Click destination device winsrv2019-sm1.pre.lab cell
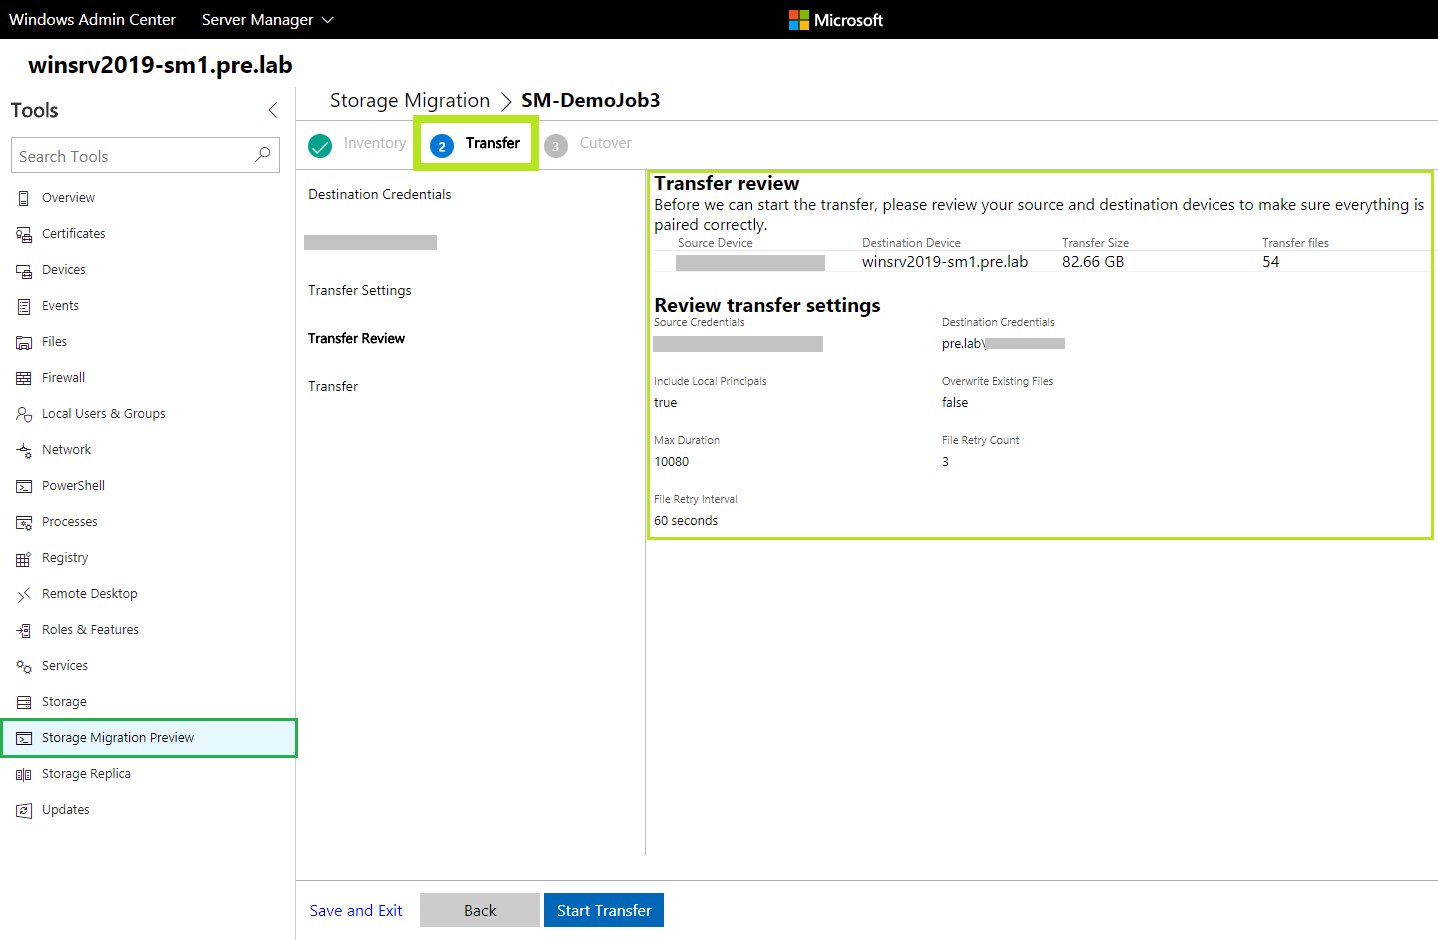1438x940 pixels. 945,262
